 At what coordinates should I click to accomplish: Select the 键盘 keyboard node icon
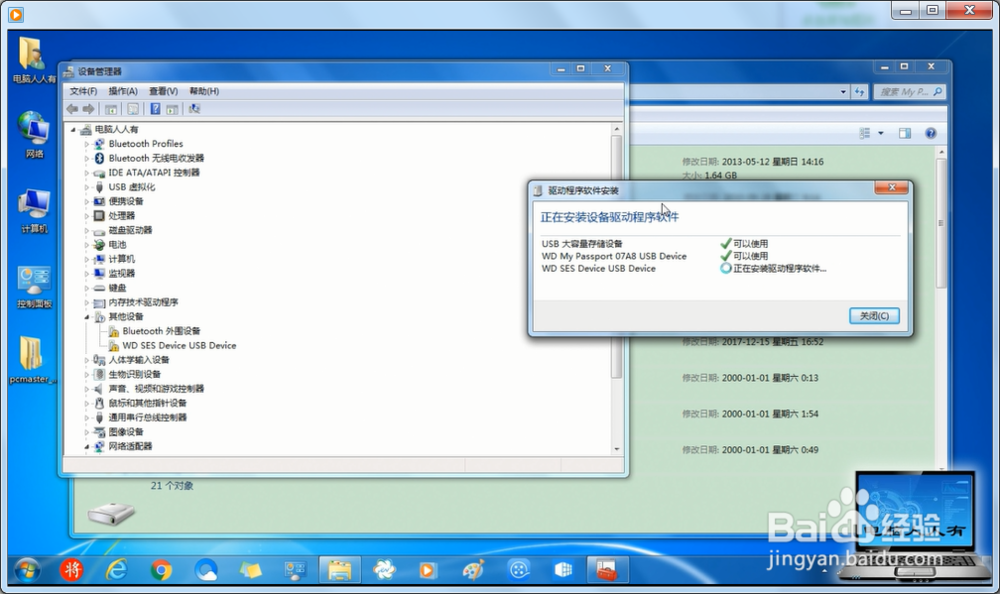pyautogui.click(x=99, y=288)
